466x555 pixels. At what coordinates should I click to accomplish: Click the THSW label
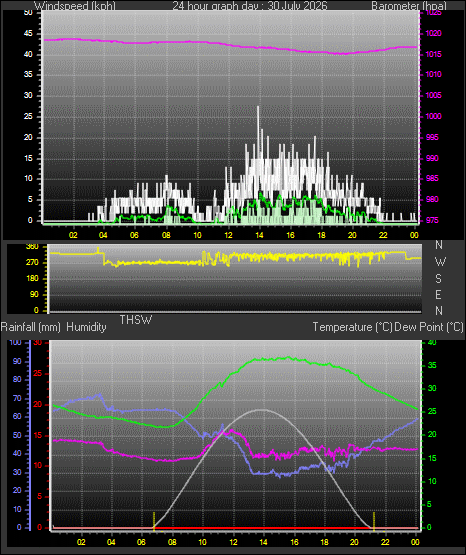click(x=136, y=320)
